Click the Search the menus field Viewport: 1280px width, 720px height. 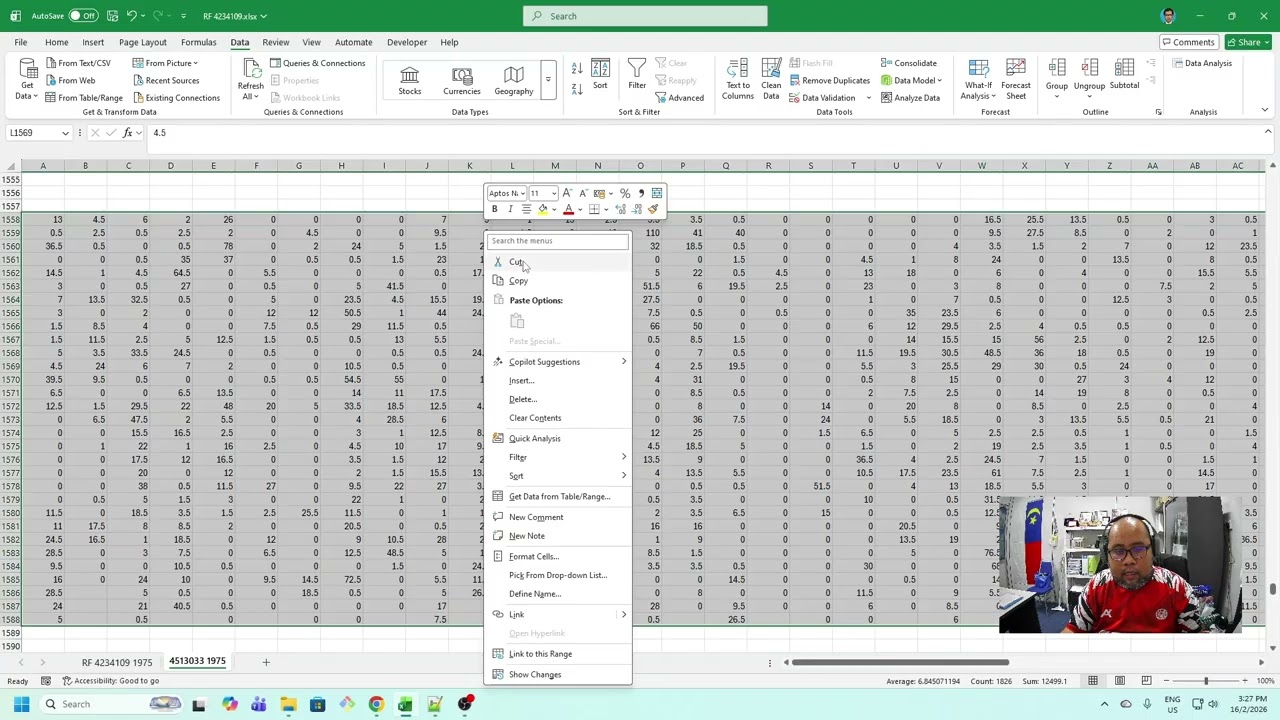click(x=558, y=241)
